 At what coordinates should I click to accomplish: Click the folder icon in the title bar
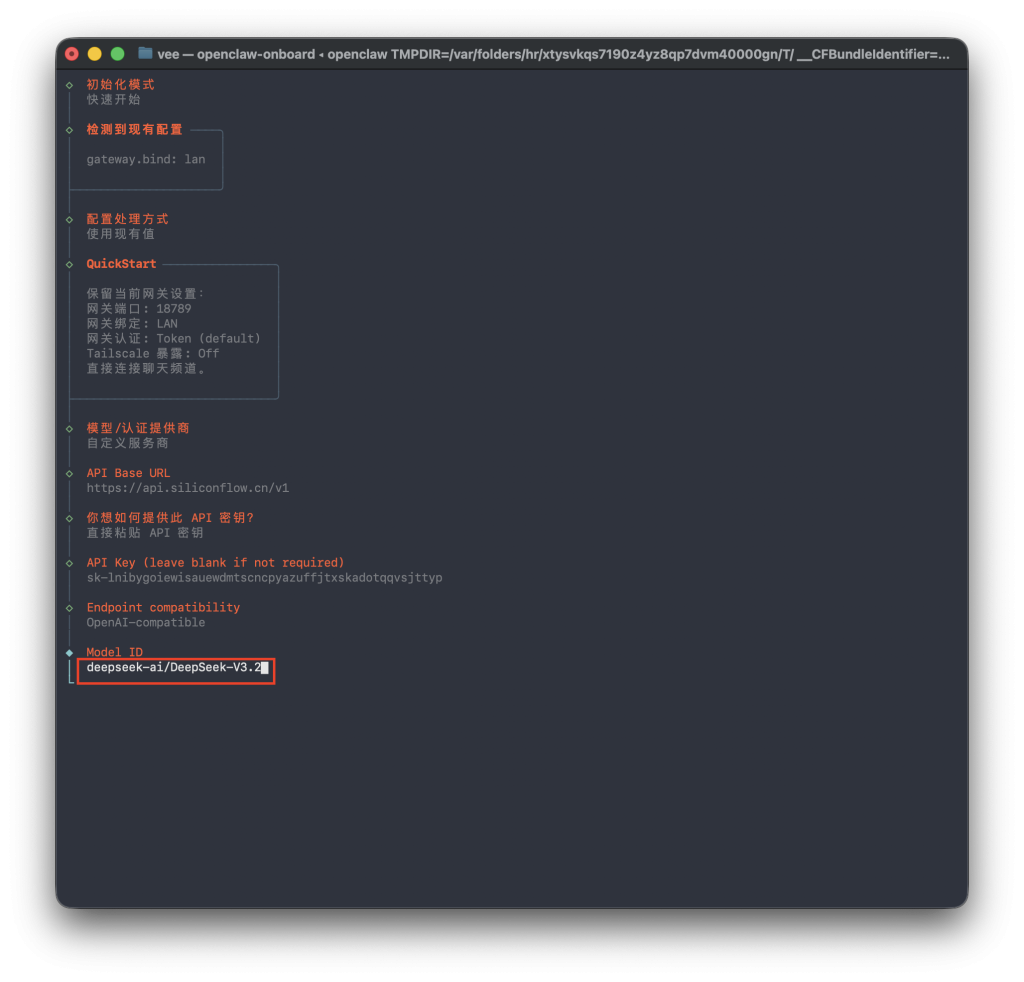click(x=143, y=54)
